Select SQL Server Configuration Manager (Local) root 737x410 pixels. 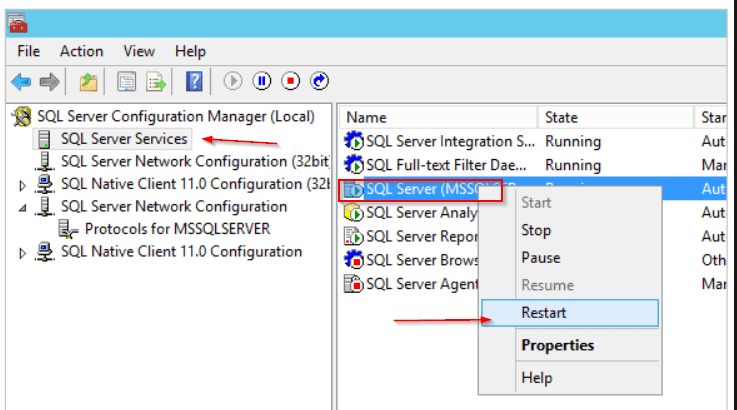pyautogui.click(x=176, y=116)
